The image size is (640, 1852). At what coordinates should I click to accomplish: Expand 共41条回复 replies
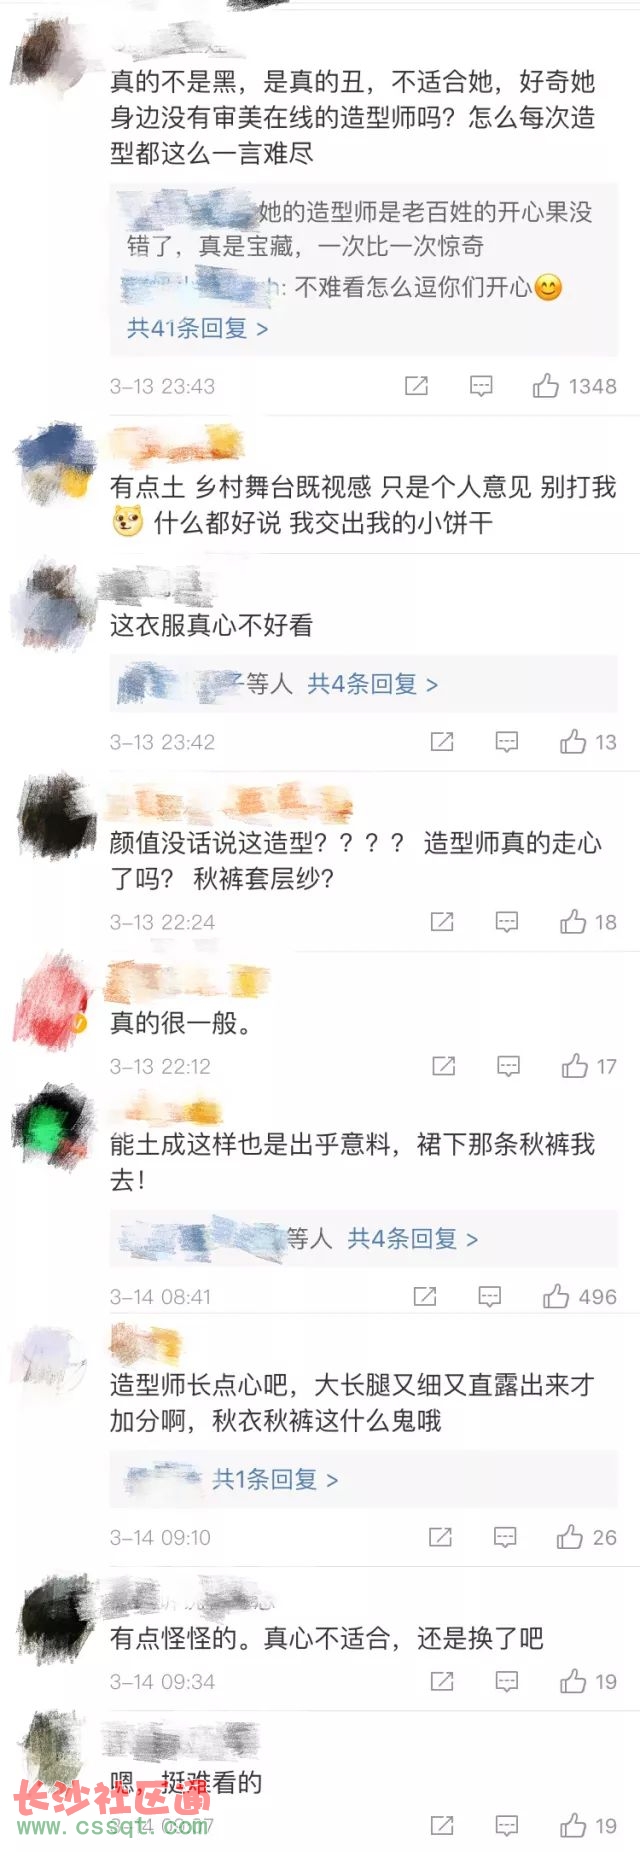click(197, 328)
